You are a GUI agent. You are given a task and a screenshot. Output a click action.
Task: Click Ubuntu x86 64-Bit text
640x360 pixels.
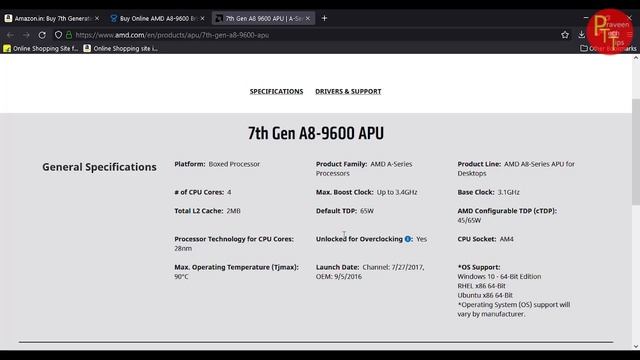point(485,296)
